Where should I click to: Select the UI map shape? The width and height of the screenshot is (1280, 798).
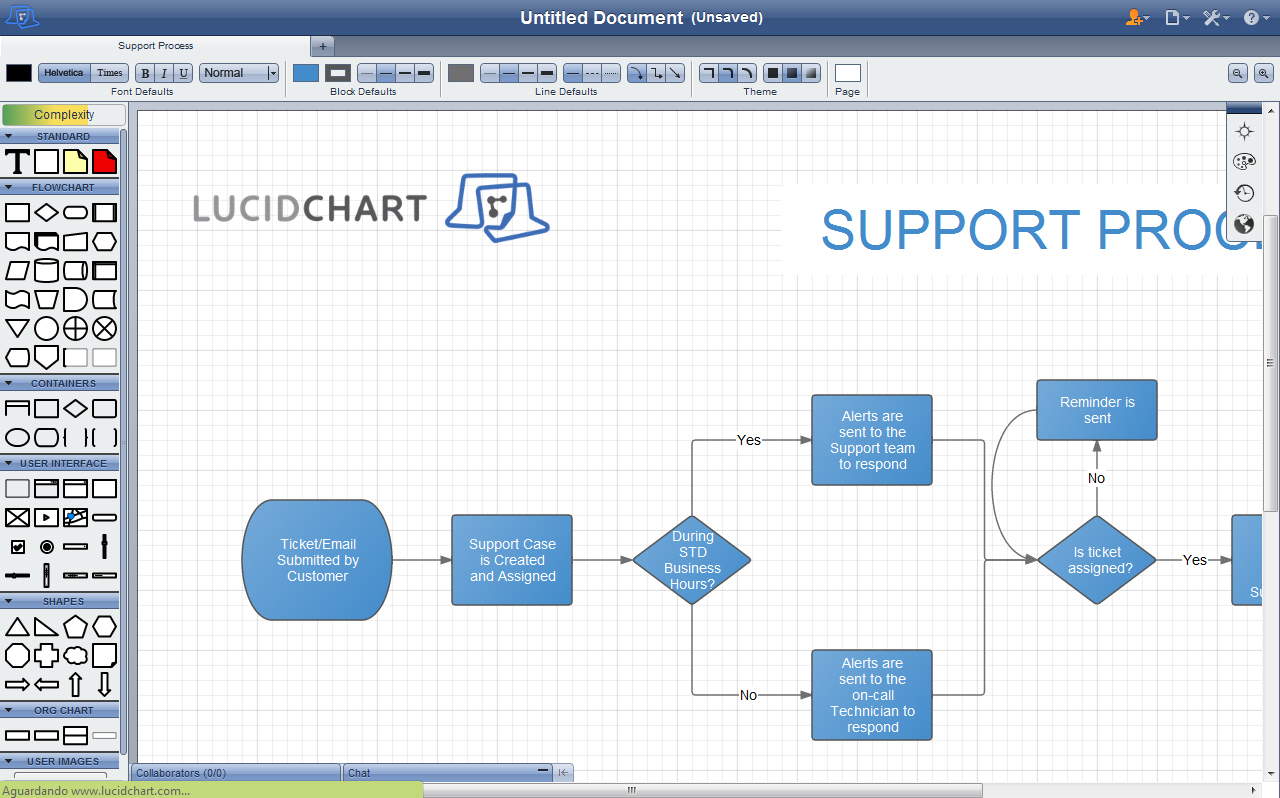(75, 518)
